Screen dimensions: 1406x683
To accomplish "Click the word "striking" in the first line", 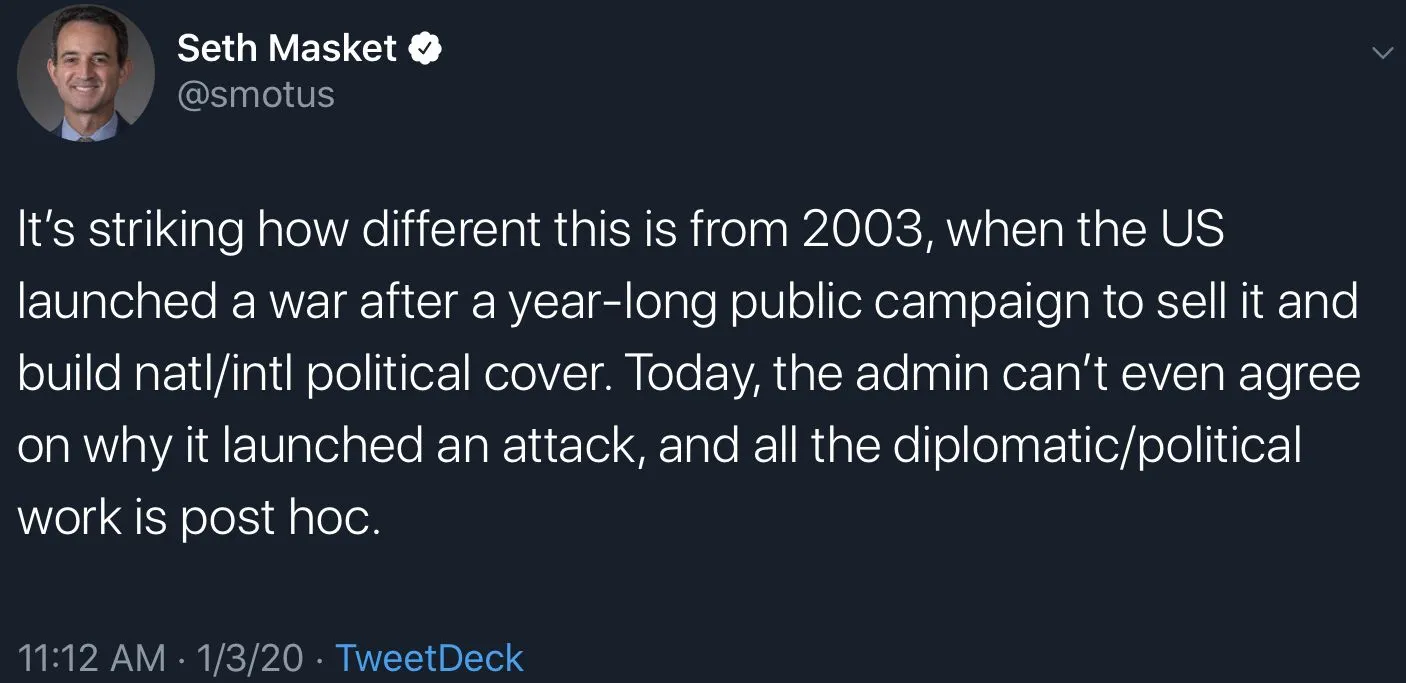I will pos(165,230).
